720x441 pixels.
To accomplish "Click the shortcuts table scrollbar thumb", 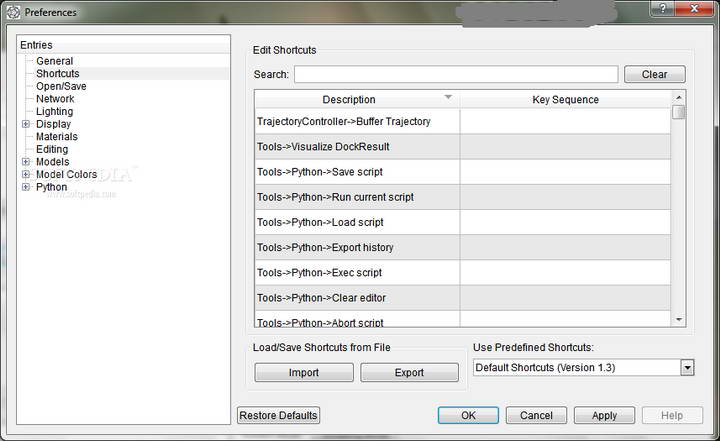I will pyautogui.click(x=679, y=112).
